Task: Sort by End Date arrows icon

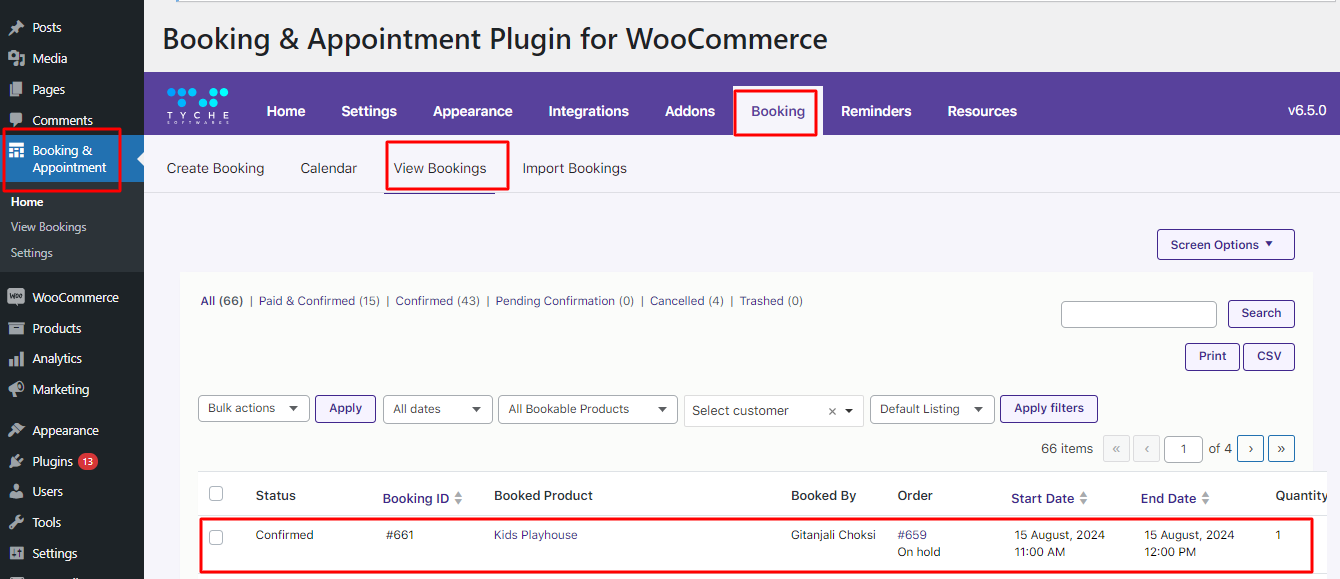Action: [x=1205, y=498]
